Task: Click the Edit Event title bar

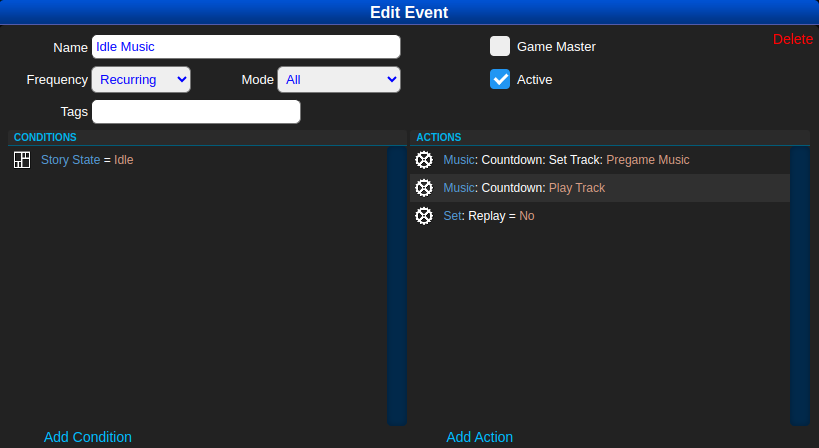Action: click(409, 12)
